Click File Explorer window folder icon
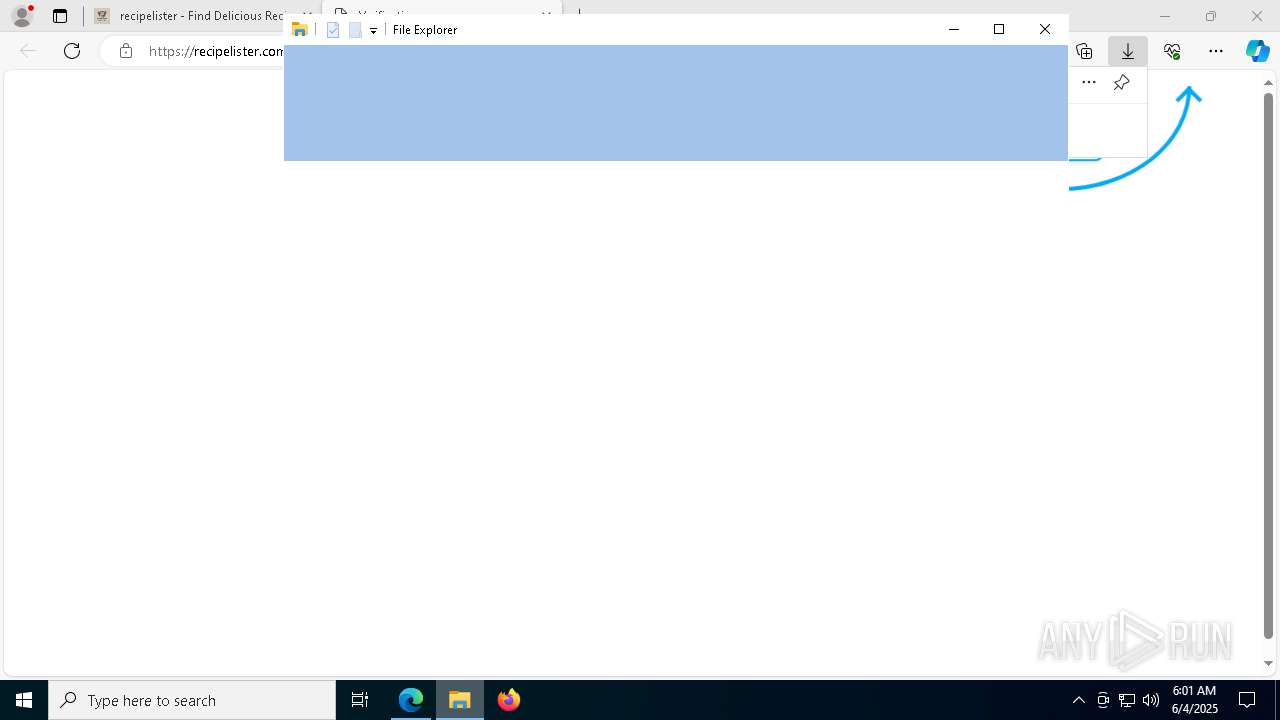 tap(299, 30)
